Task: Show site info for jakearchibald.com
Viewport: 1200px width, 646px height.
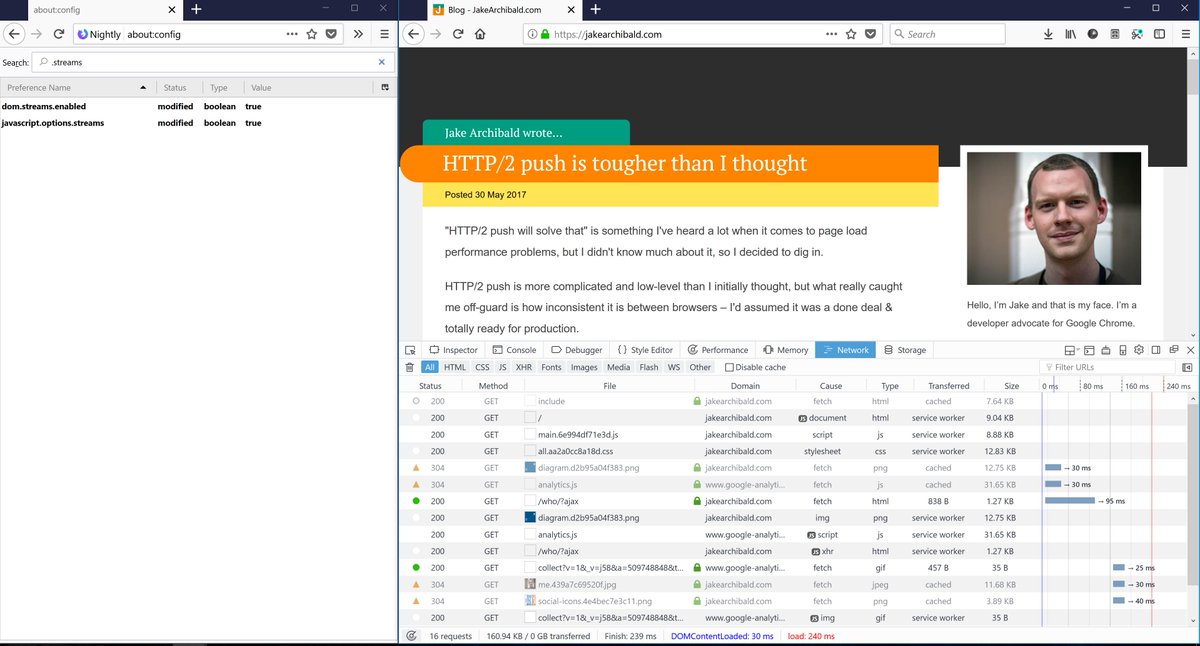Action: point(531,34)
